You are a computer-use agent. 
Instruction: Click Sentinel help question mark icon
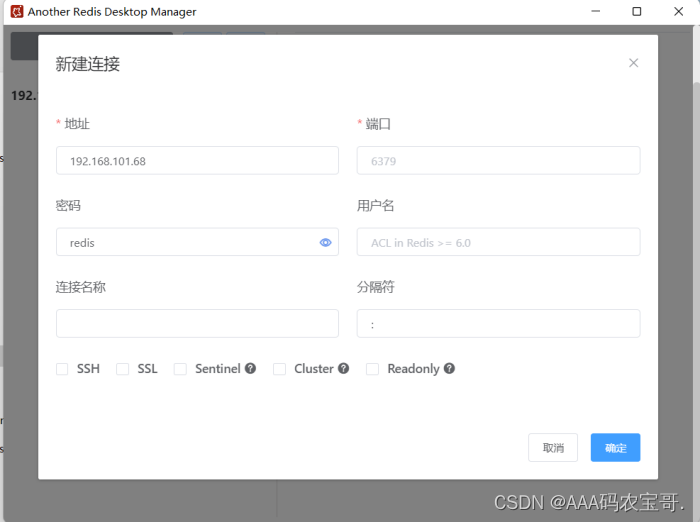(250, 368)
